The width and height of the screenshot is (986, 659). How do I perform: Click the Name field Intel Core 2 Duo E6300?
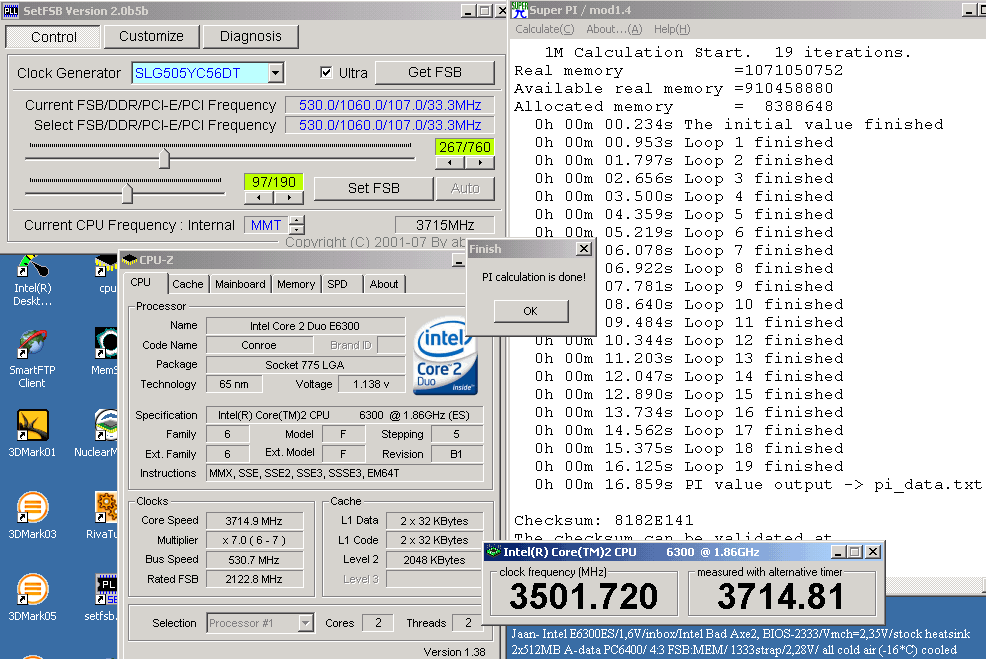(305, 326)
